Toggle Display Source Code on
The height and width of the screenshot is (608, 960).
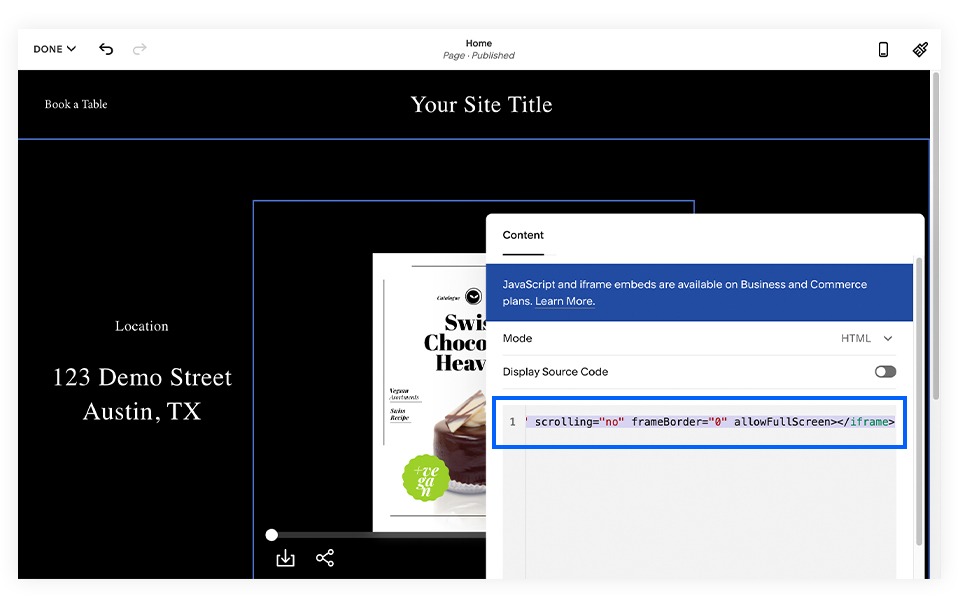click(884, 371)
